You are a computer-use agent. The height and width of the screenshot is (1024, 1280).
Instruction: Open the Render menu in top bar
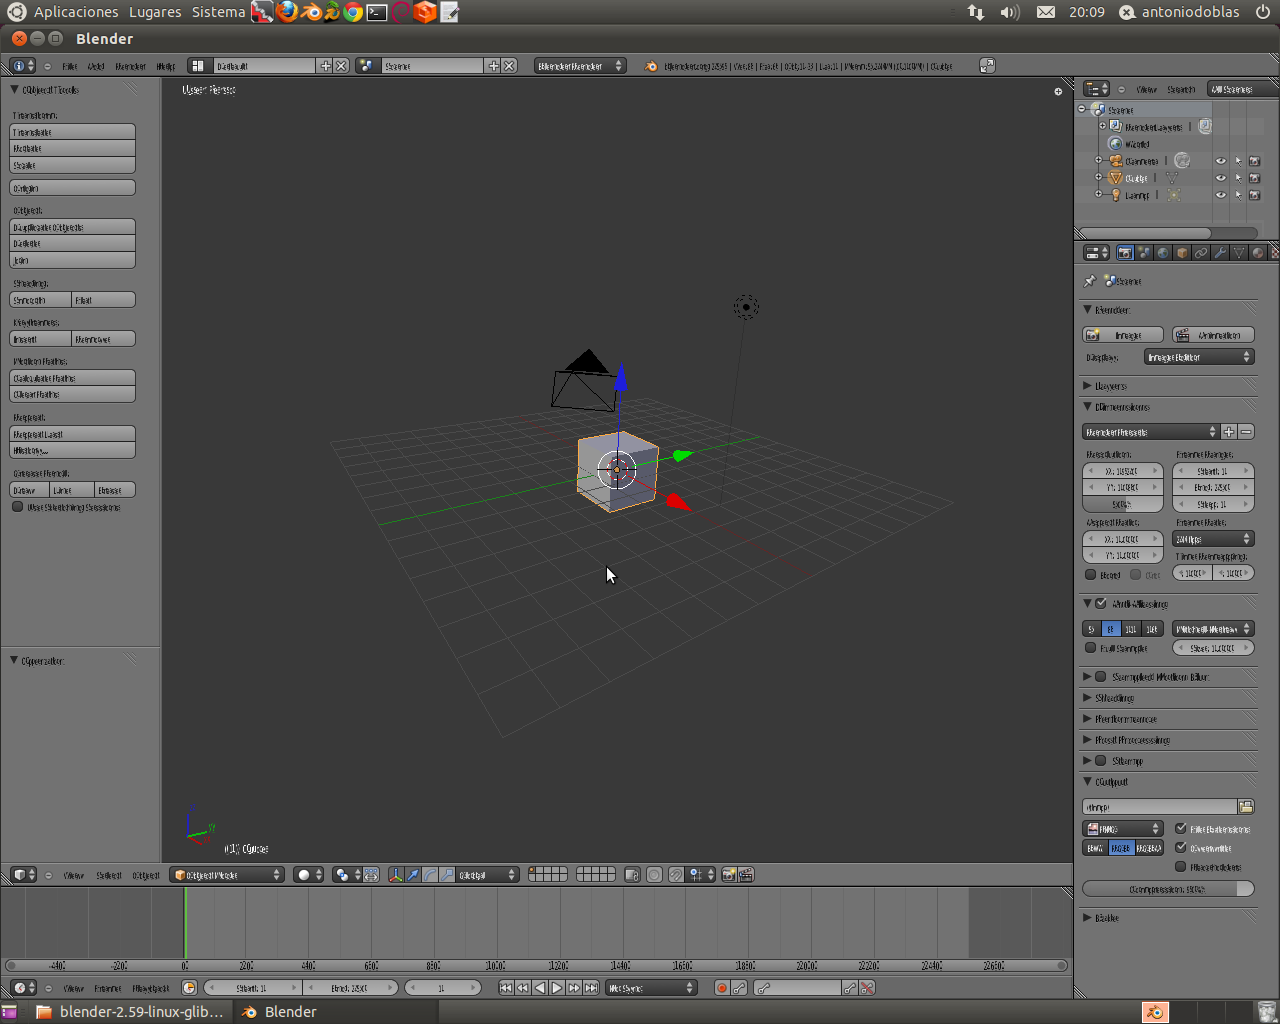130,66
